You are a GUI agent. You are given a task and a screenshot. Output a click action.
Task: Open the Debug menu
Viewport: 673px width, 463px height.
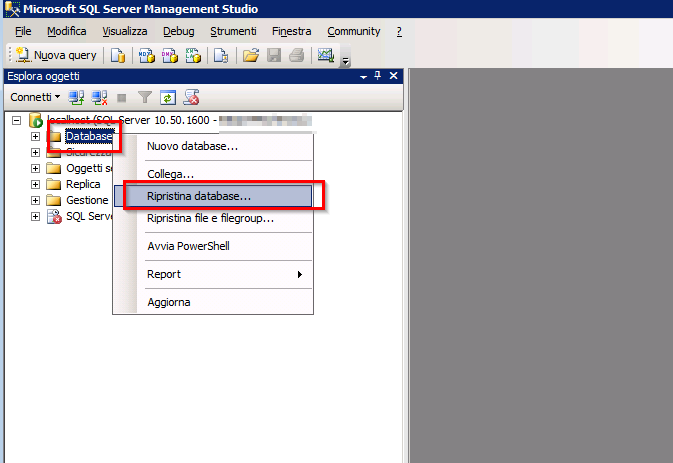coord(179,31)
